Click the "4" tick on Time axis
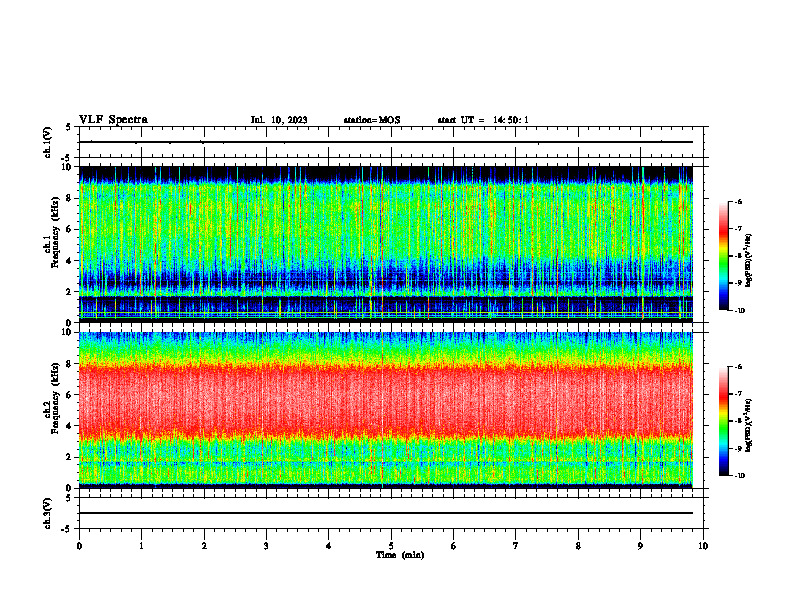 pyautogui.click(x=329, y=546)
